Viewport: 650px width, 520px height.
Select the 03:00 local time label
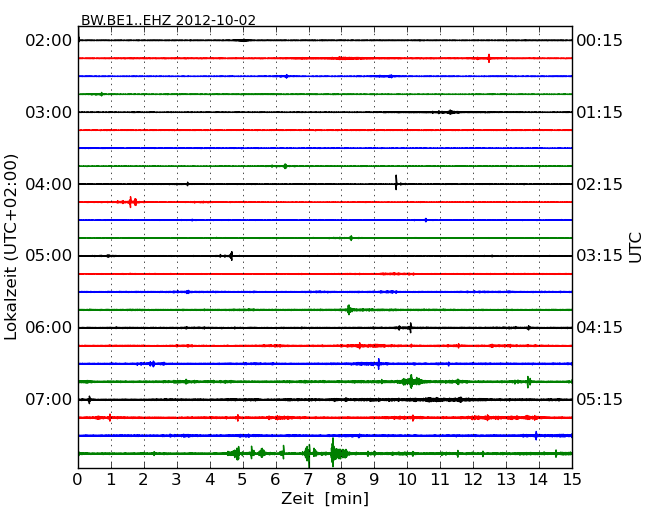point(49,112)
